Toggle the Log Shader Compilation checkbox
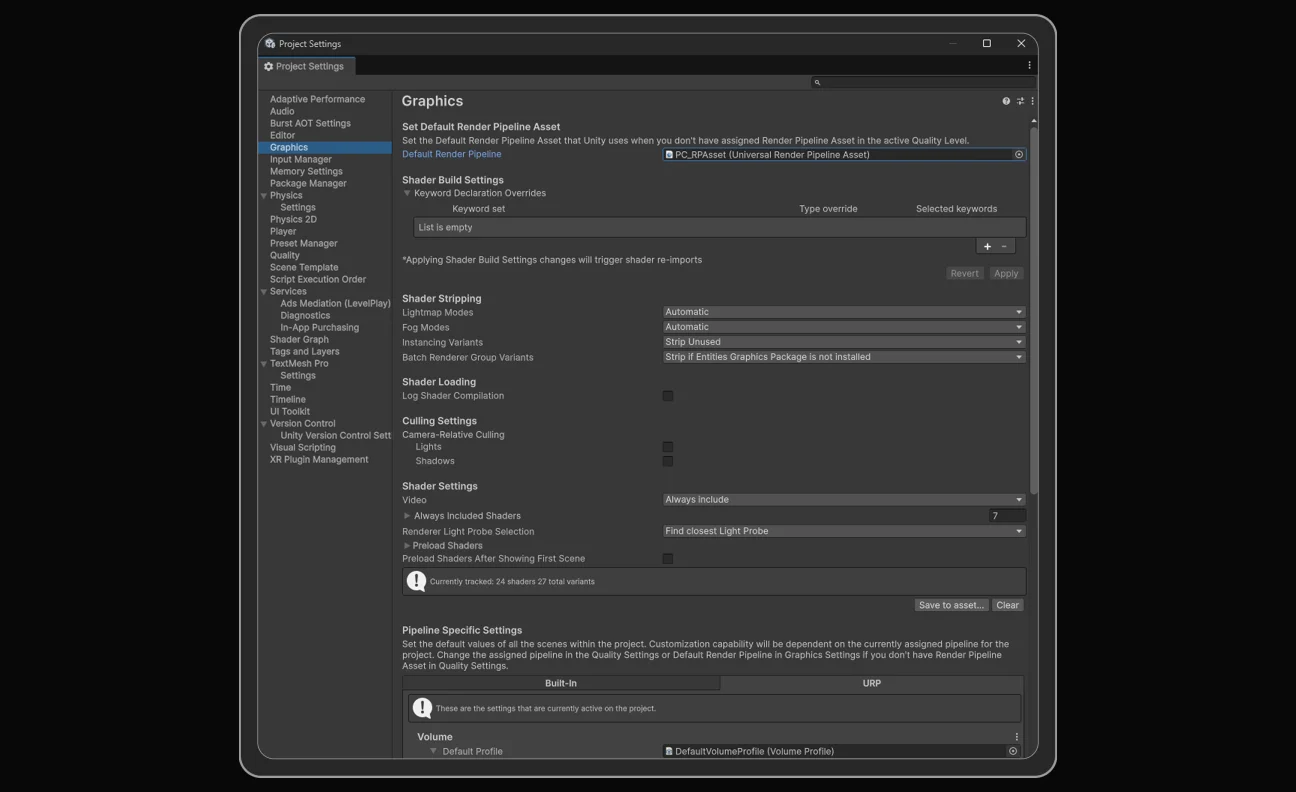 coord(668,396)
